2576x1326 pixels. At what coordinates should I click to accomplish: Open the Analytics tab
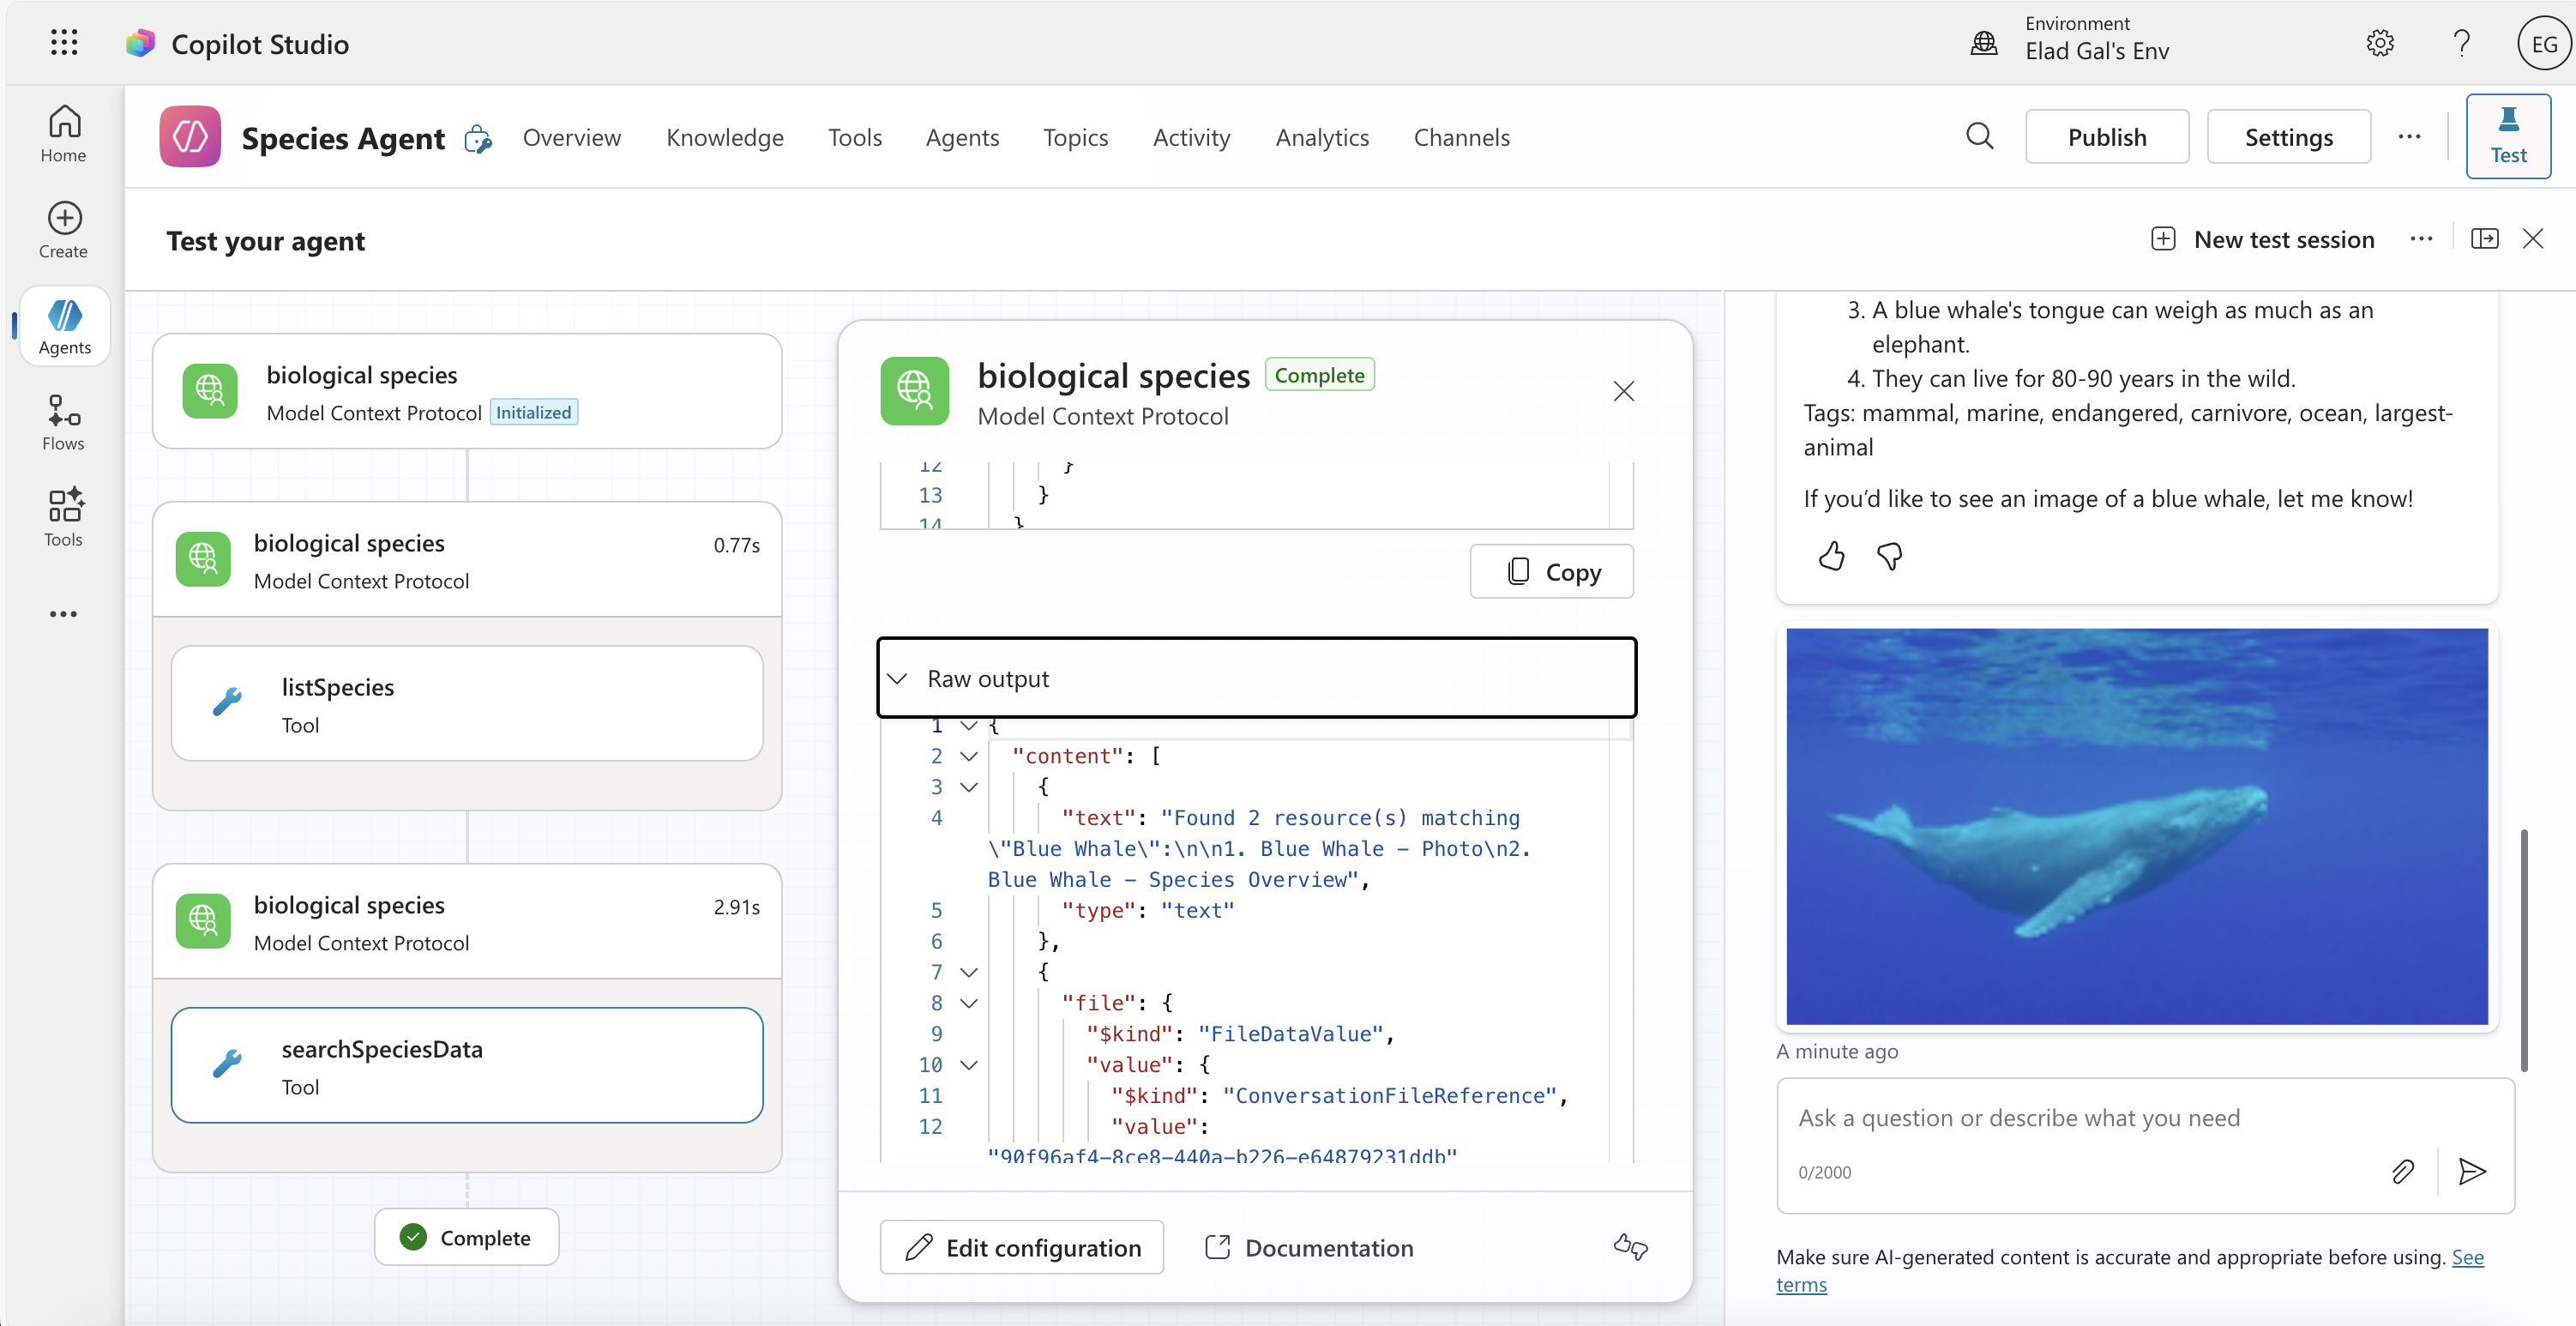1321,137
